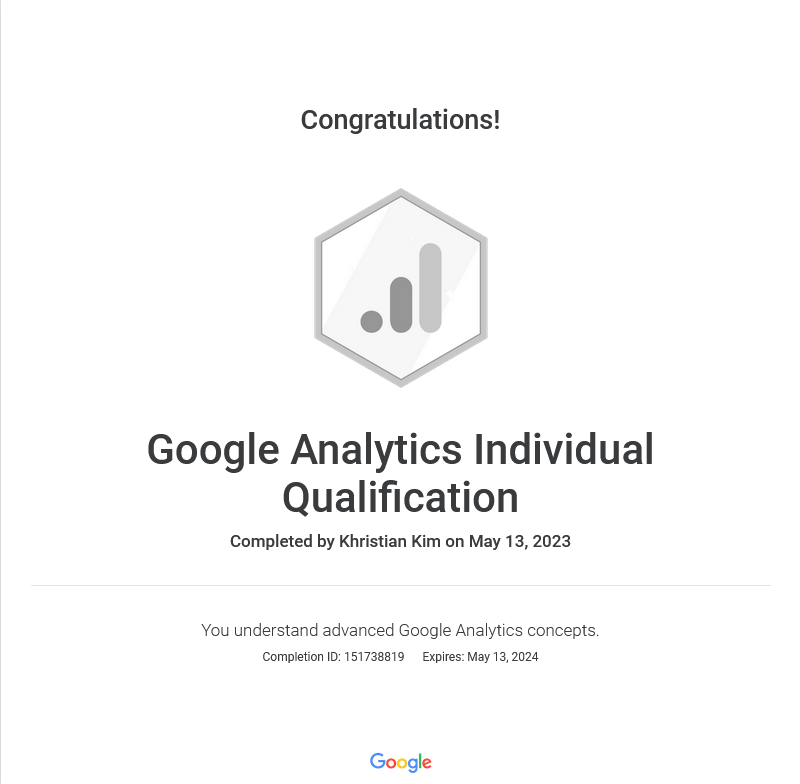This screenshot has height=784, width=800.
Task: Click the 'Completion ID:' label
Action: (300, 657)
